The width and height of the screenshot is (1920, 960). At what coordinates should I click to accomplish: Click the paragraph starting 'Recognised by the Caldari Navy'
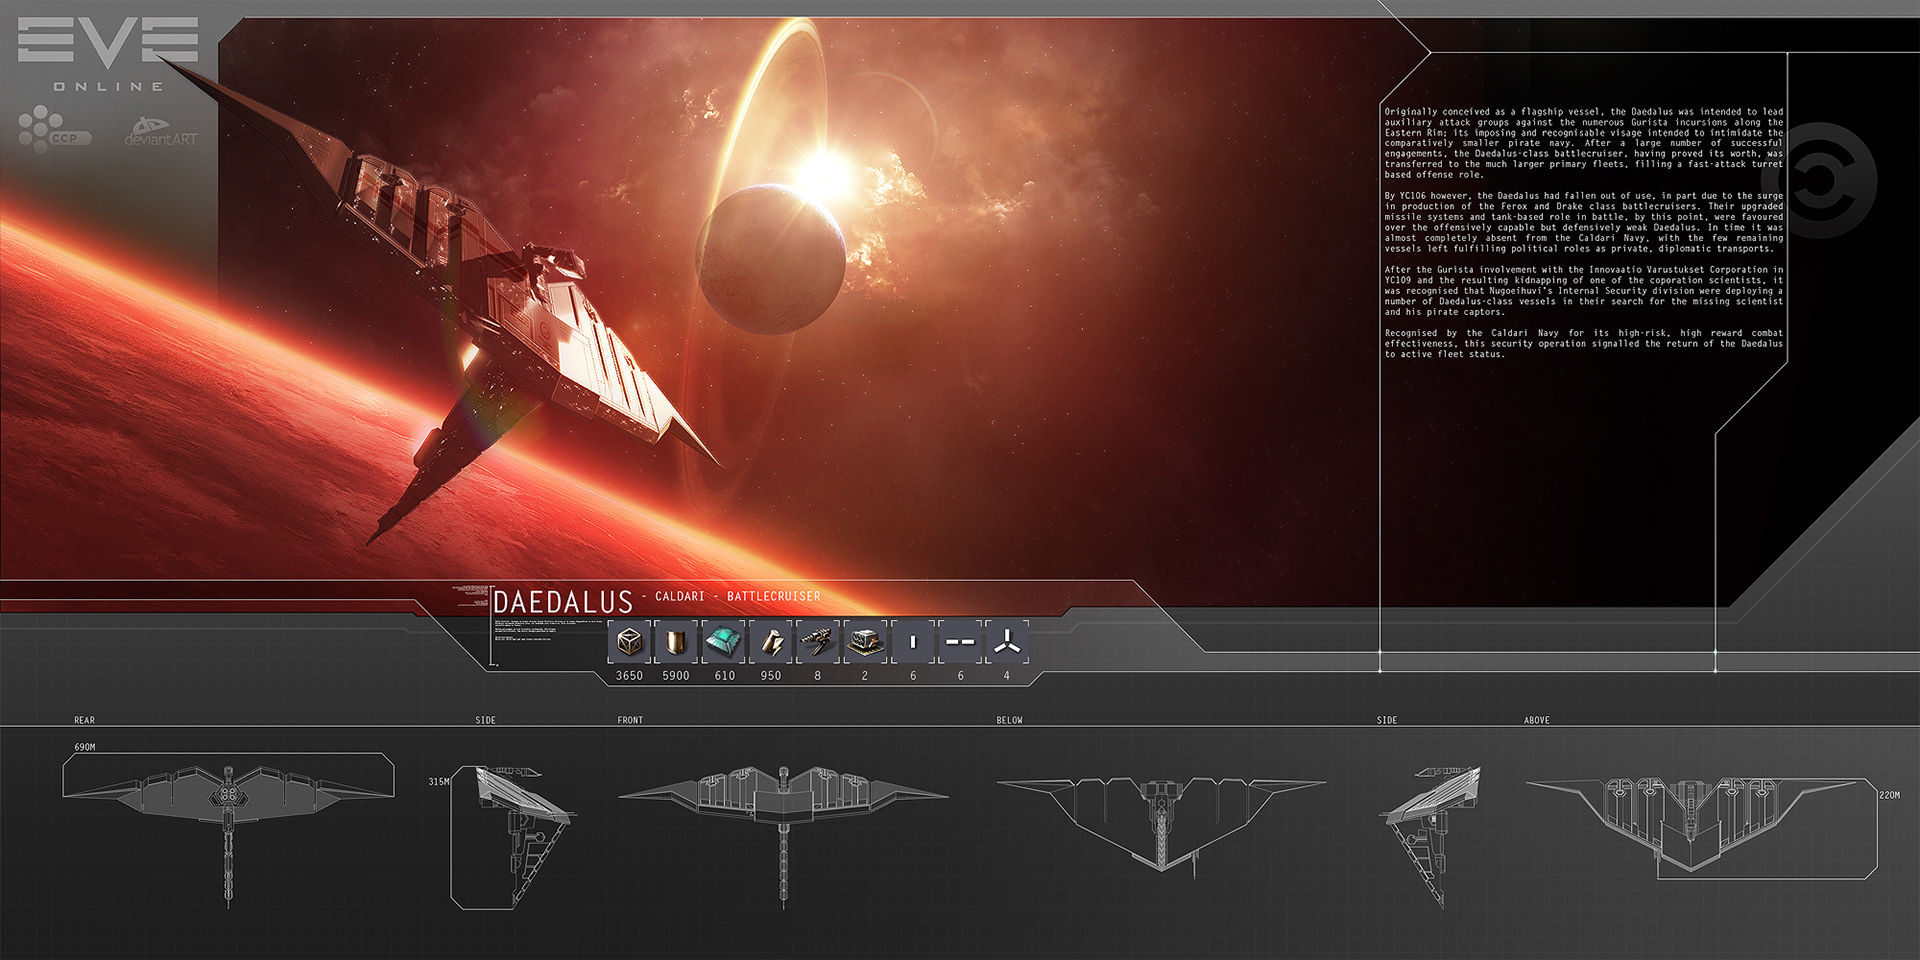[1583, 343]
